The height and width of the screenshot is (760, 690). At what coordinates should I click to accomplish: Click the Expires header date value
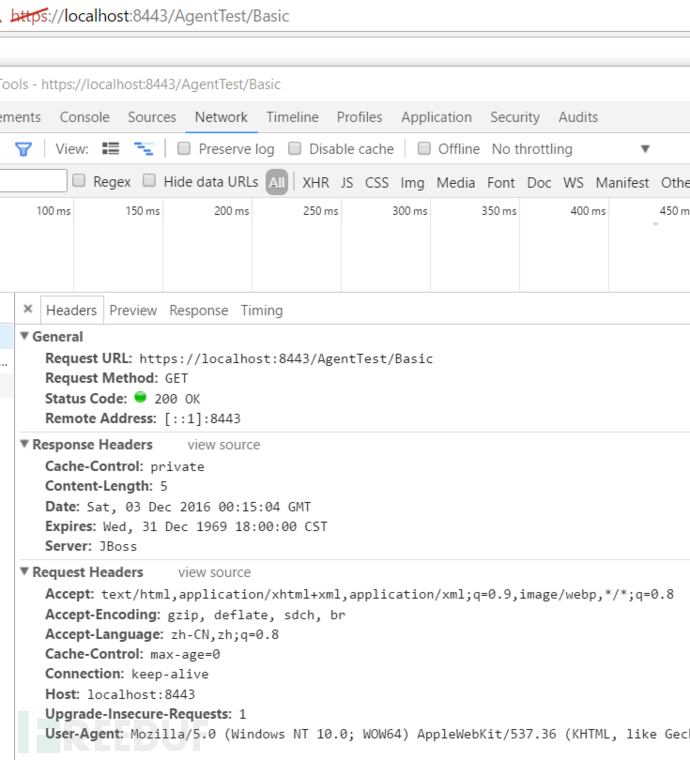(215, 526)
